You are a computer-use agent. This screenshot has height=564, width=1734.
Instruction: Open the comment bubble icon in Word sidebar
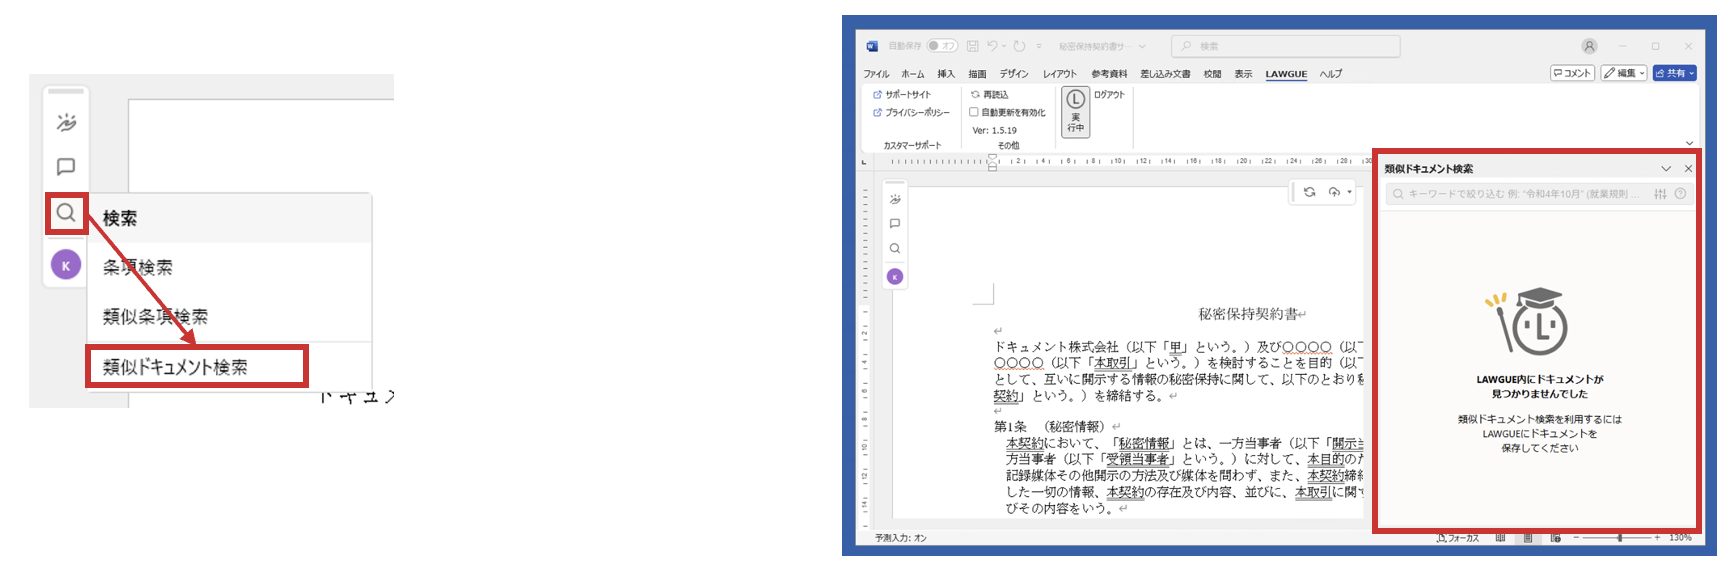tap(895, 224)
